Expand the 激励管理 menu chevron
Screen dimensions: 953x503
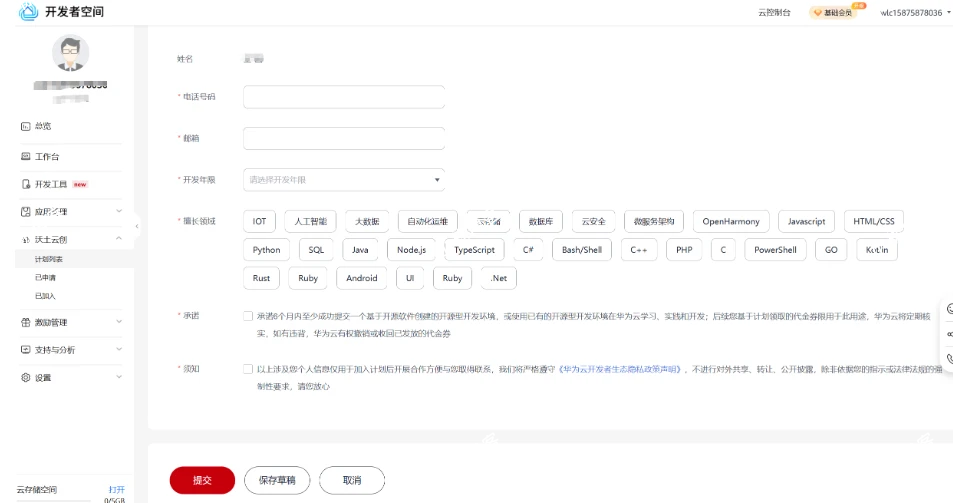(x=119, y=321)
